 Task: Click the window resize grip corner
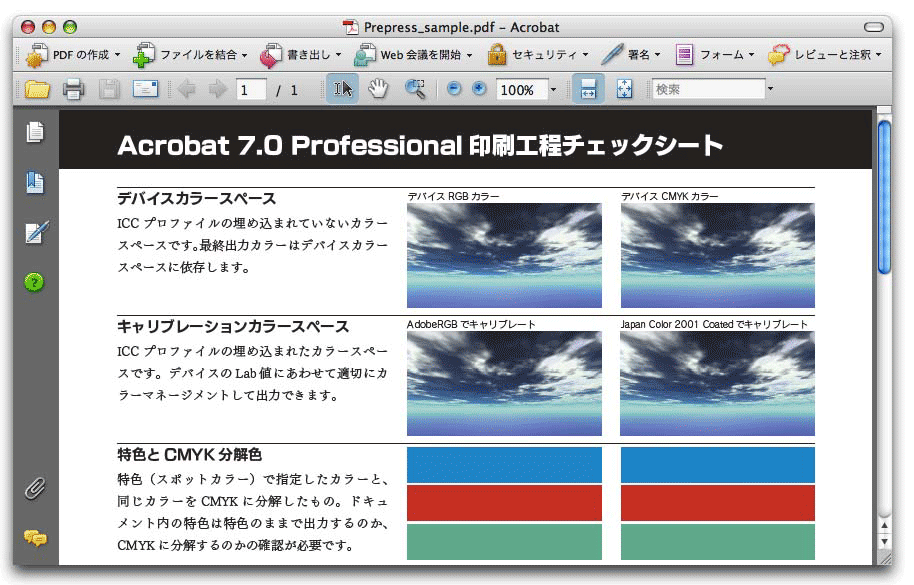click(x=885, y=558)
